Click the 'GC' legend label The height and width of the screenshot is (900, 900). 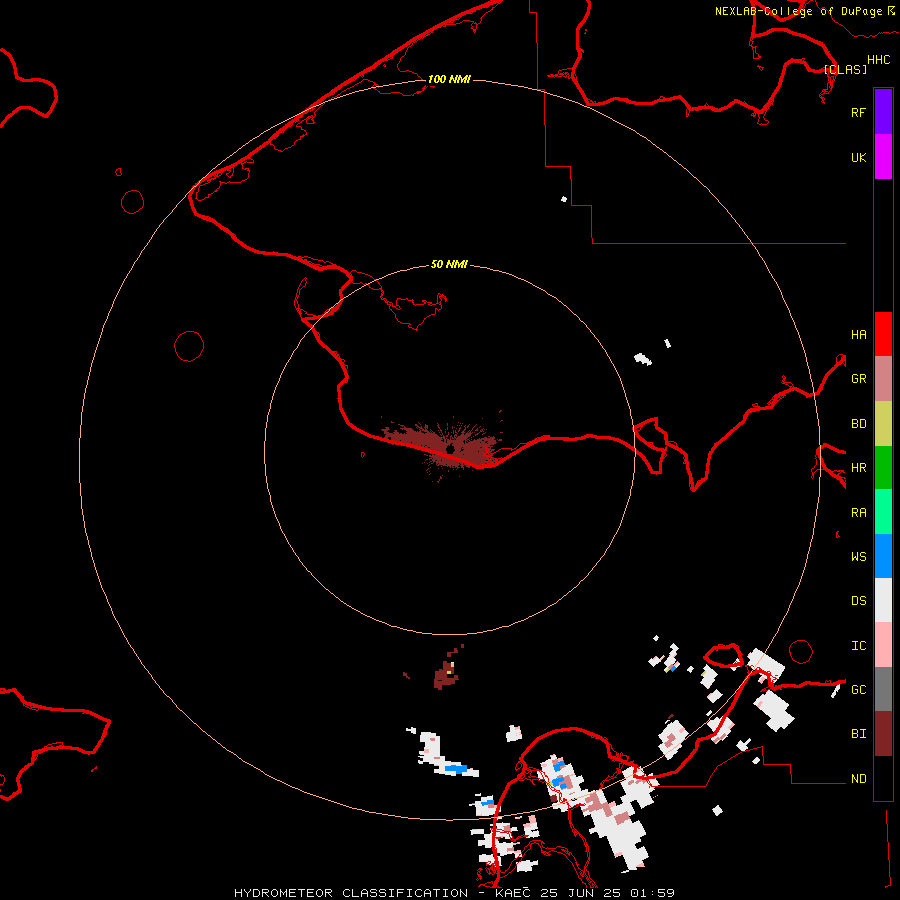coord(859,690)
